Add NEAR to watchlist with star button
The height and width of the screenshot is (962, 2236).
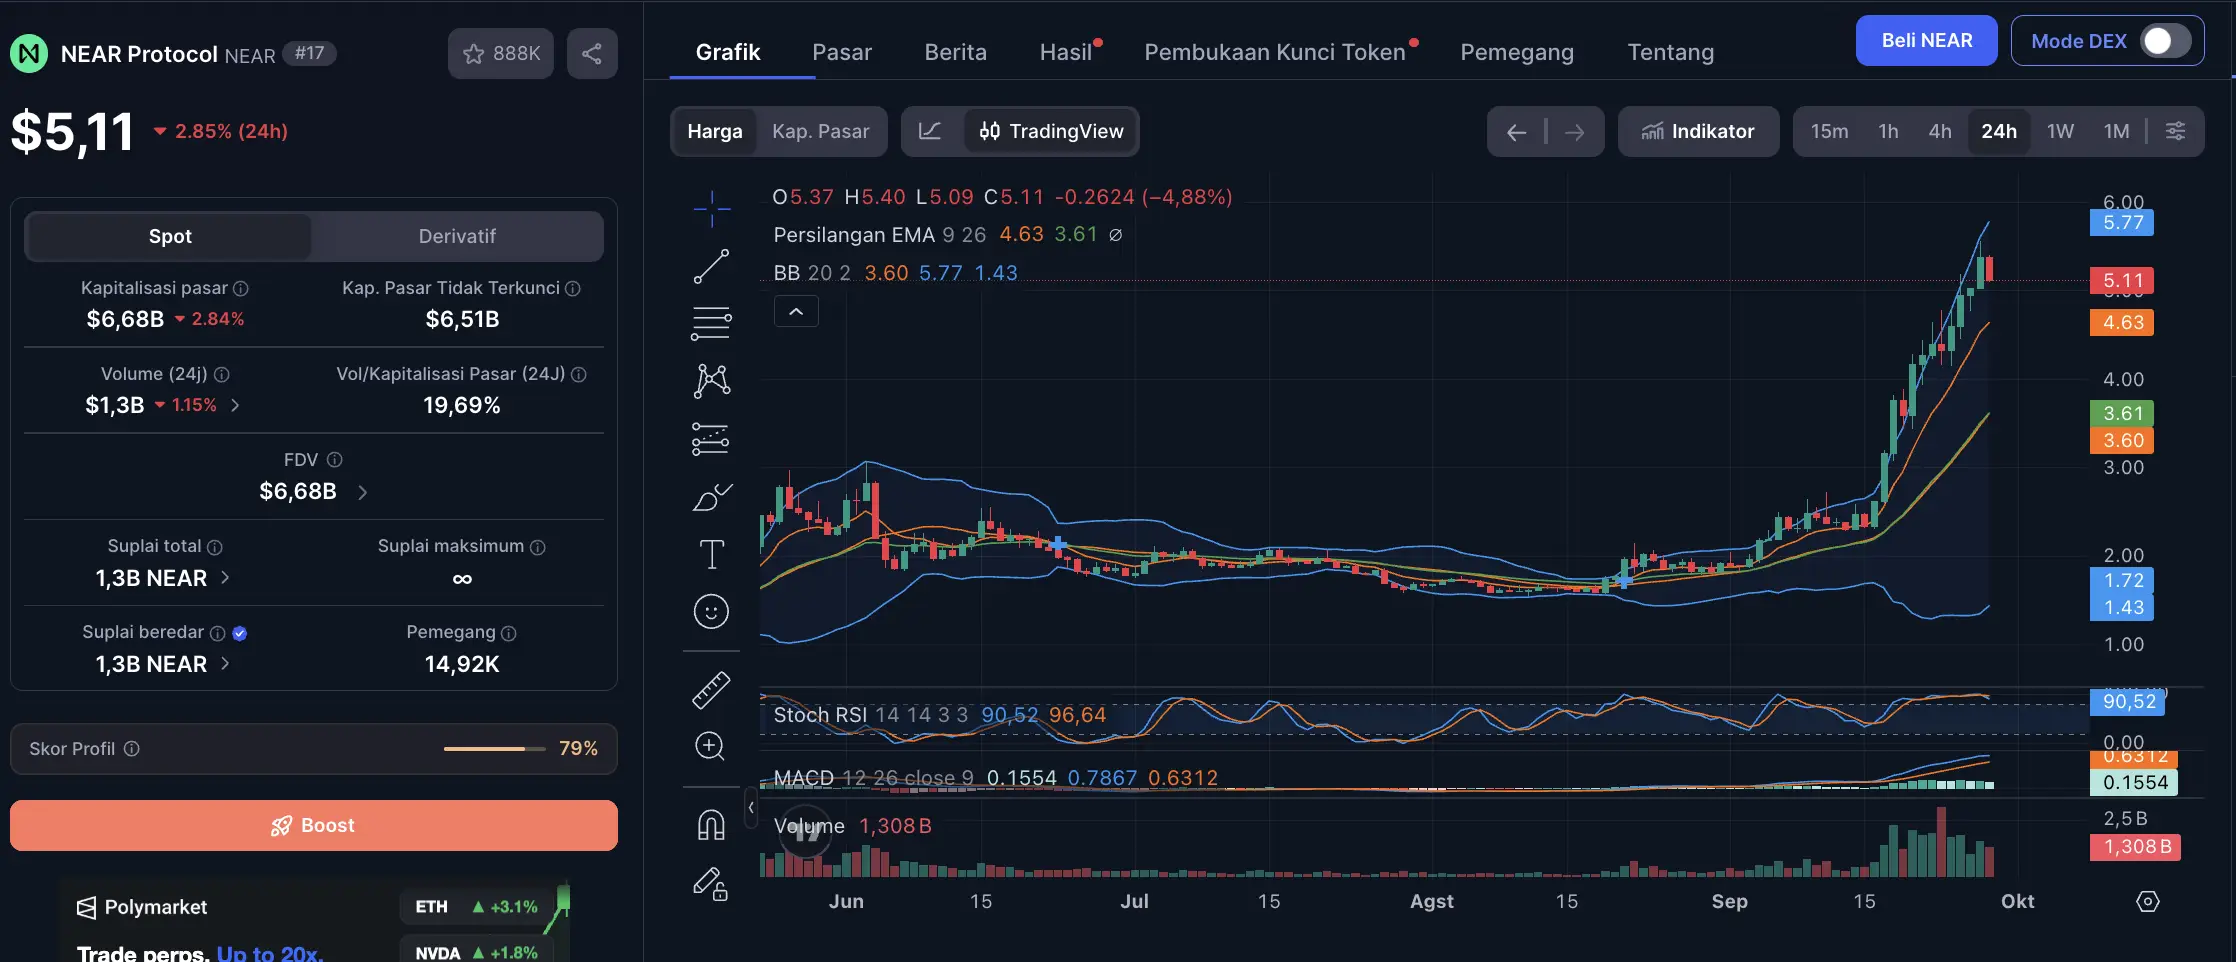click(x=500, y=53)
